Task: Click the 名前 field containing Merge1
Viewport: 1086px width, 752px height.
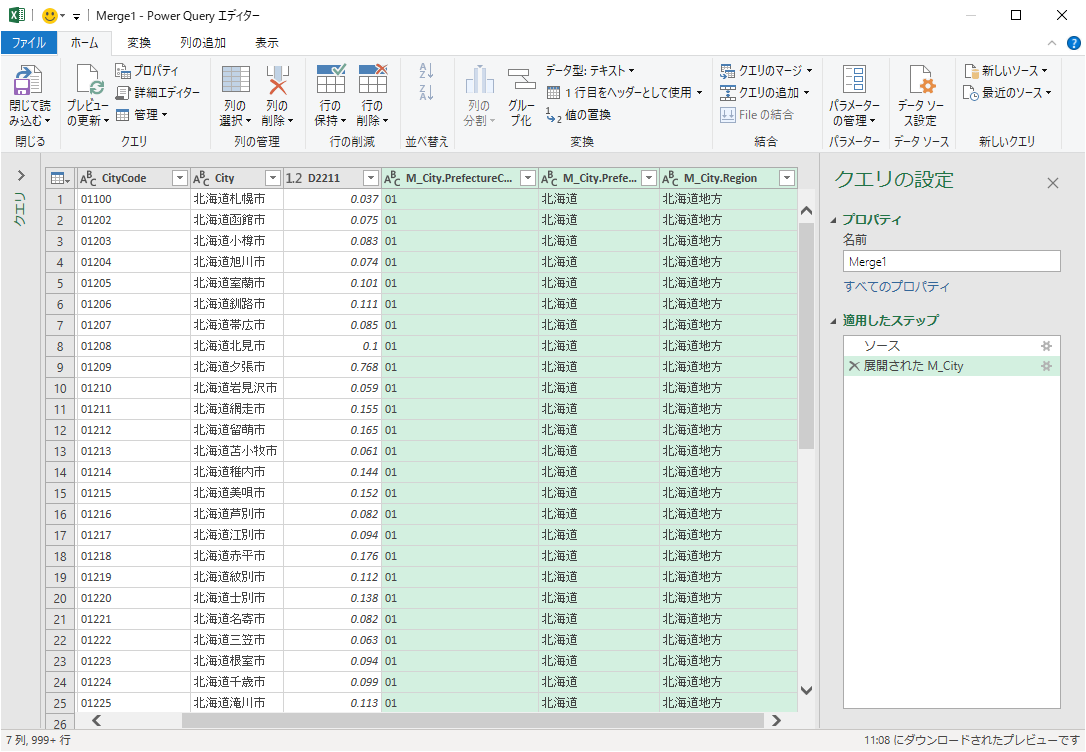Action: [x=950, y=261]
